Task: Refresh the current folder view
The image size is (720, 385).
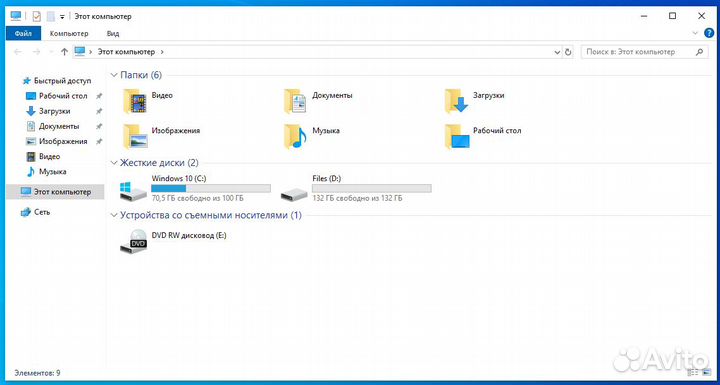Action: click(568, 52)
